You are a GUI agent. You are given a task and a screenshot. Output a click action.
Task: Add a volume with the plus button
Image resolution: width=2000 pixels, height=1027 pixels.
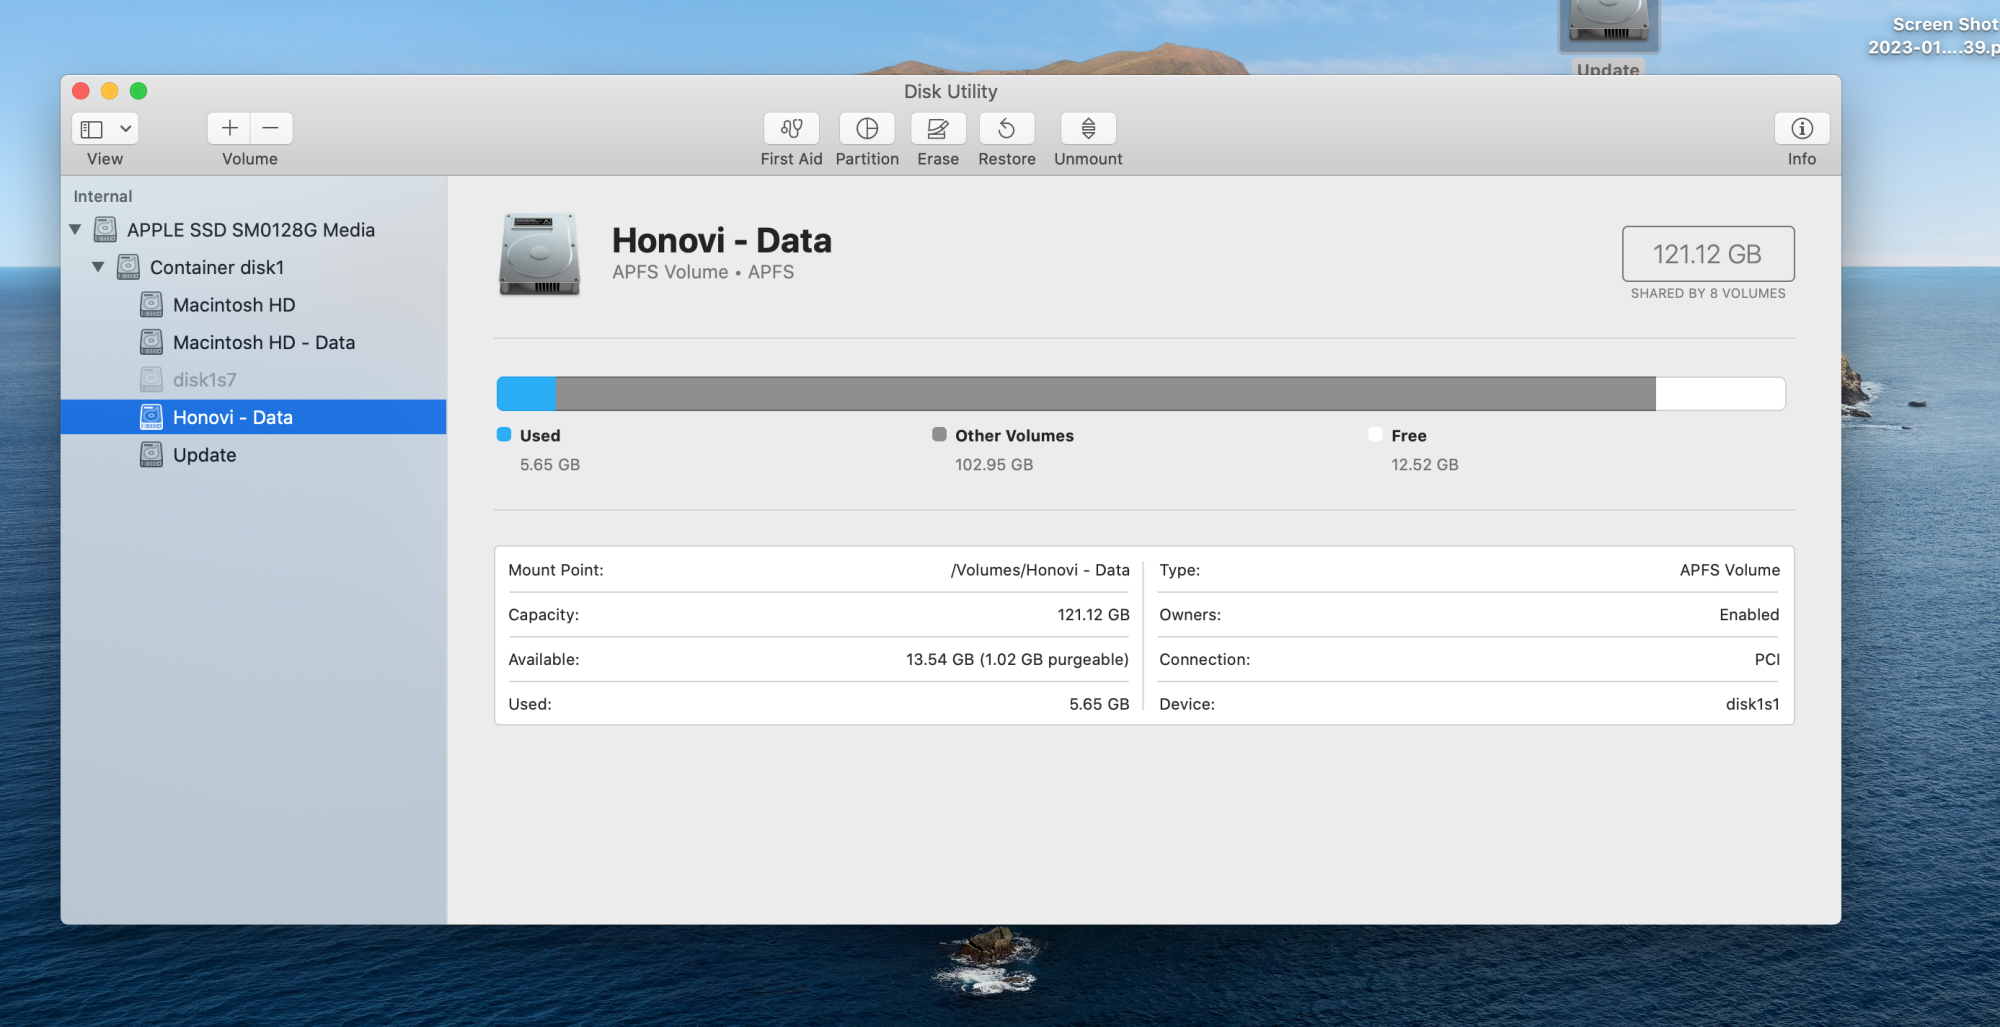pos(229,128)
